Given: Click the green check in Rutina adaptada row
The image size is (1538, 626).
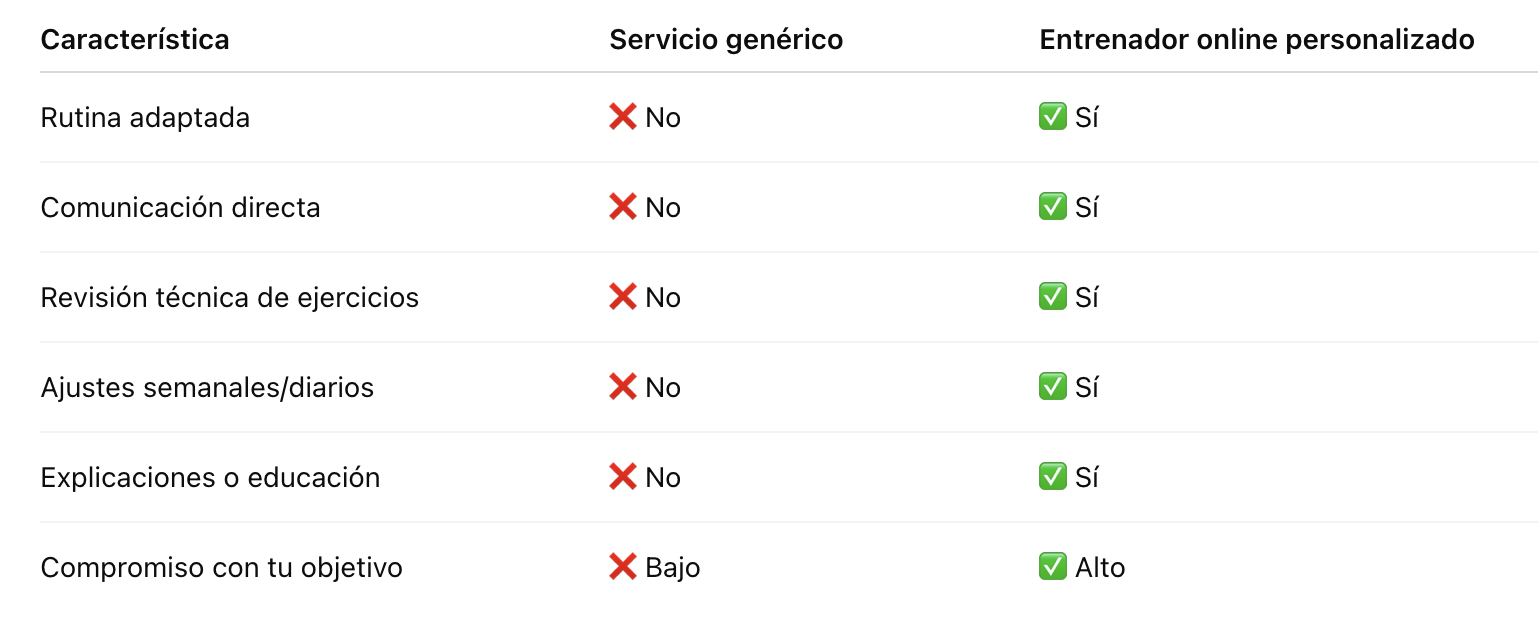Looking at the screenshot, I should [1053, 118].
